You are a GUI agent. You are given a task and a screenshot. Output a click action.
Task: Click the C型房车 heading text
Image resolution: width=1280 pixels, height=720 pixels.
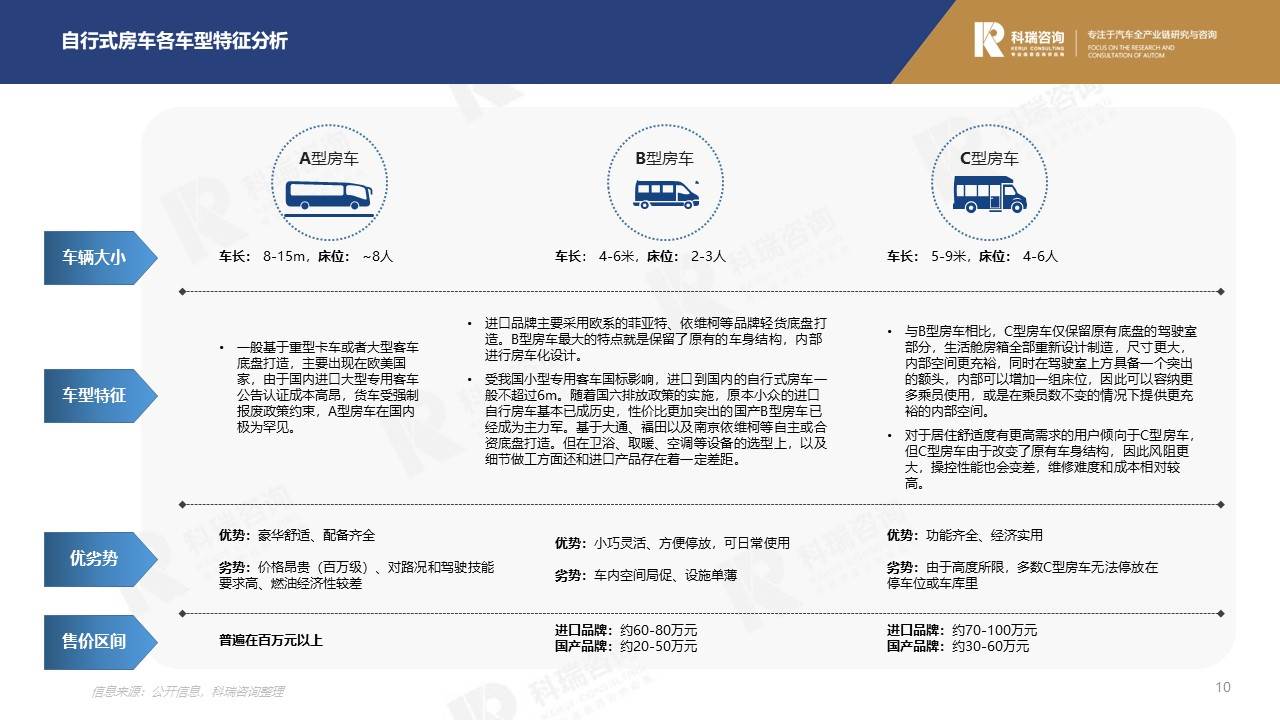(x=989, y=158)
